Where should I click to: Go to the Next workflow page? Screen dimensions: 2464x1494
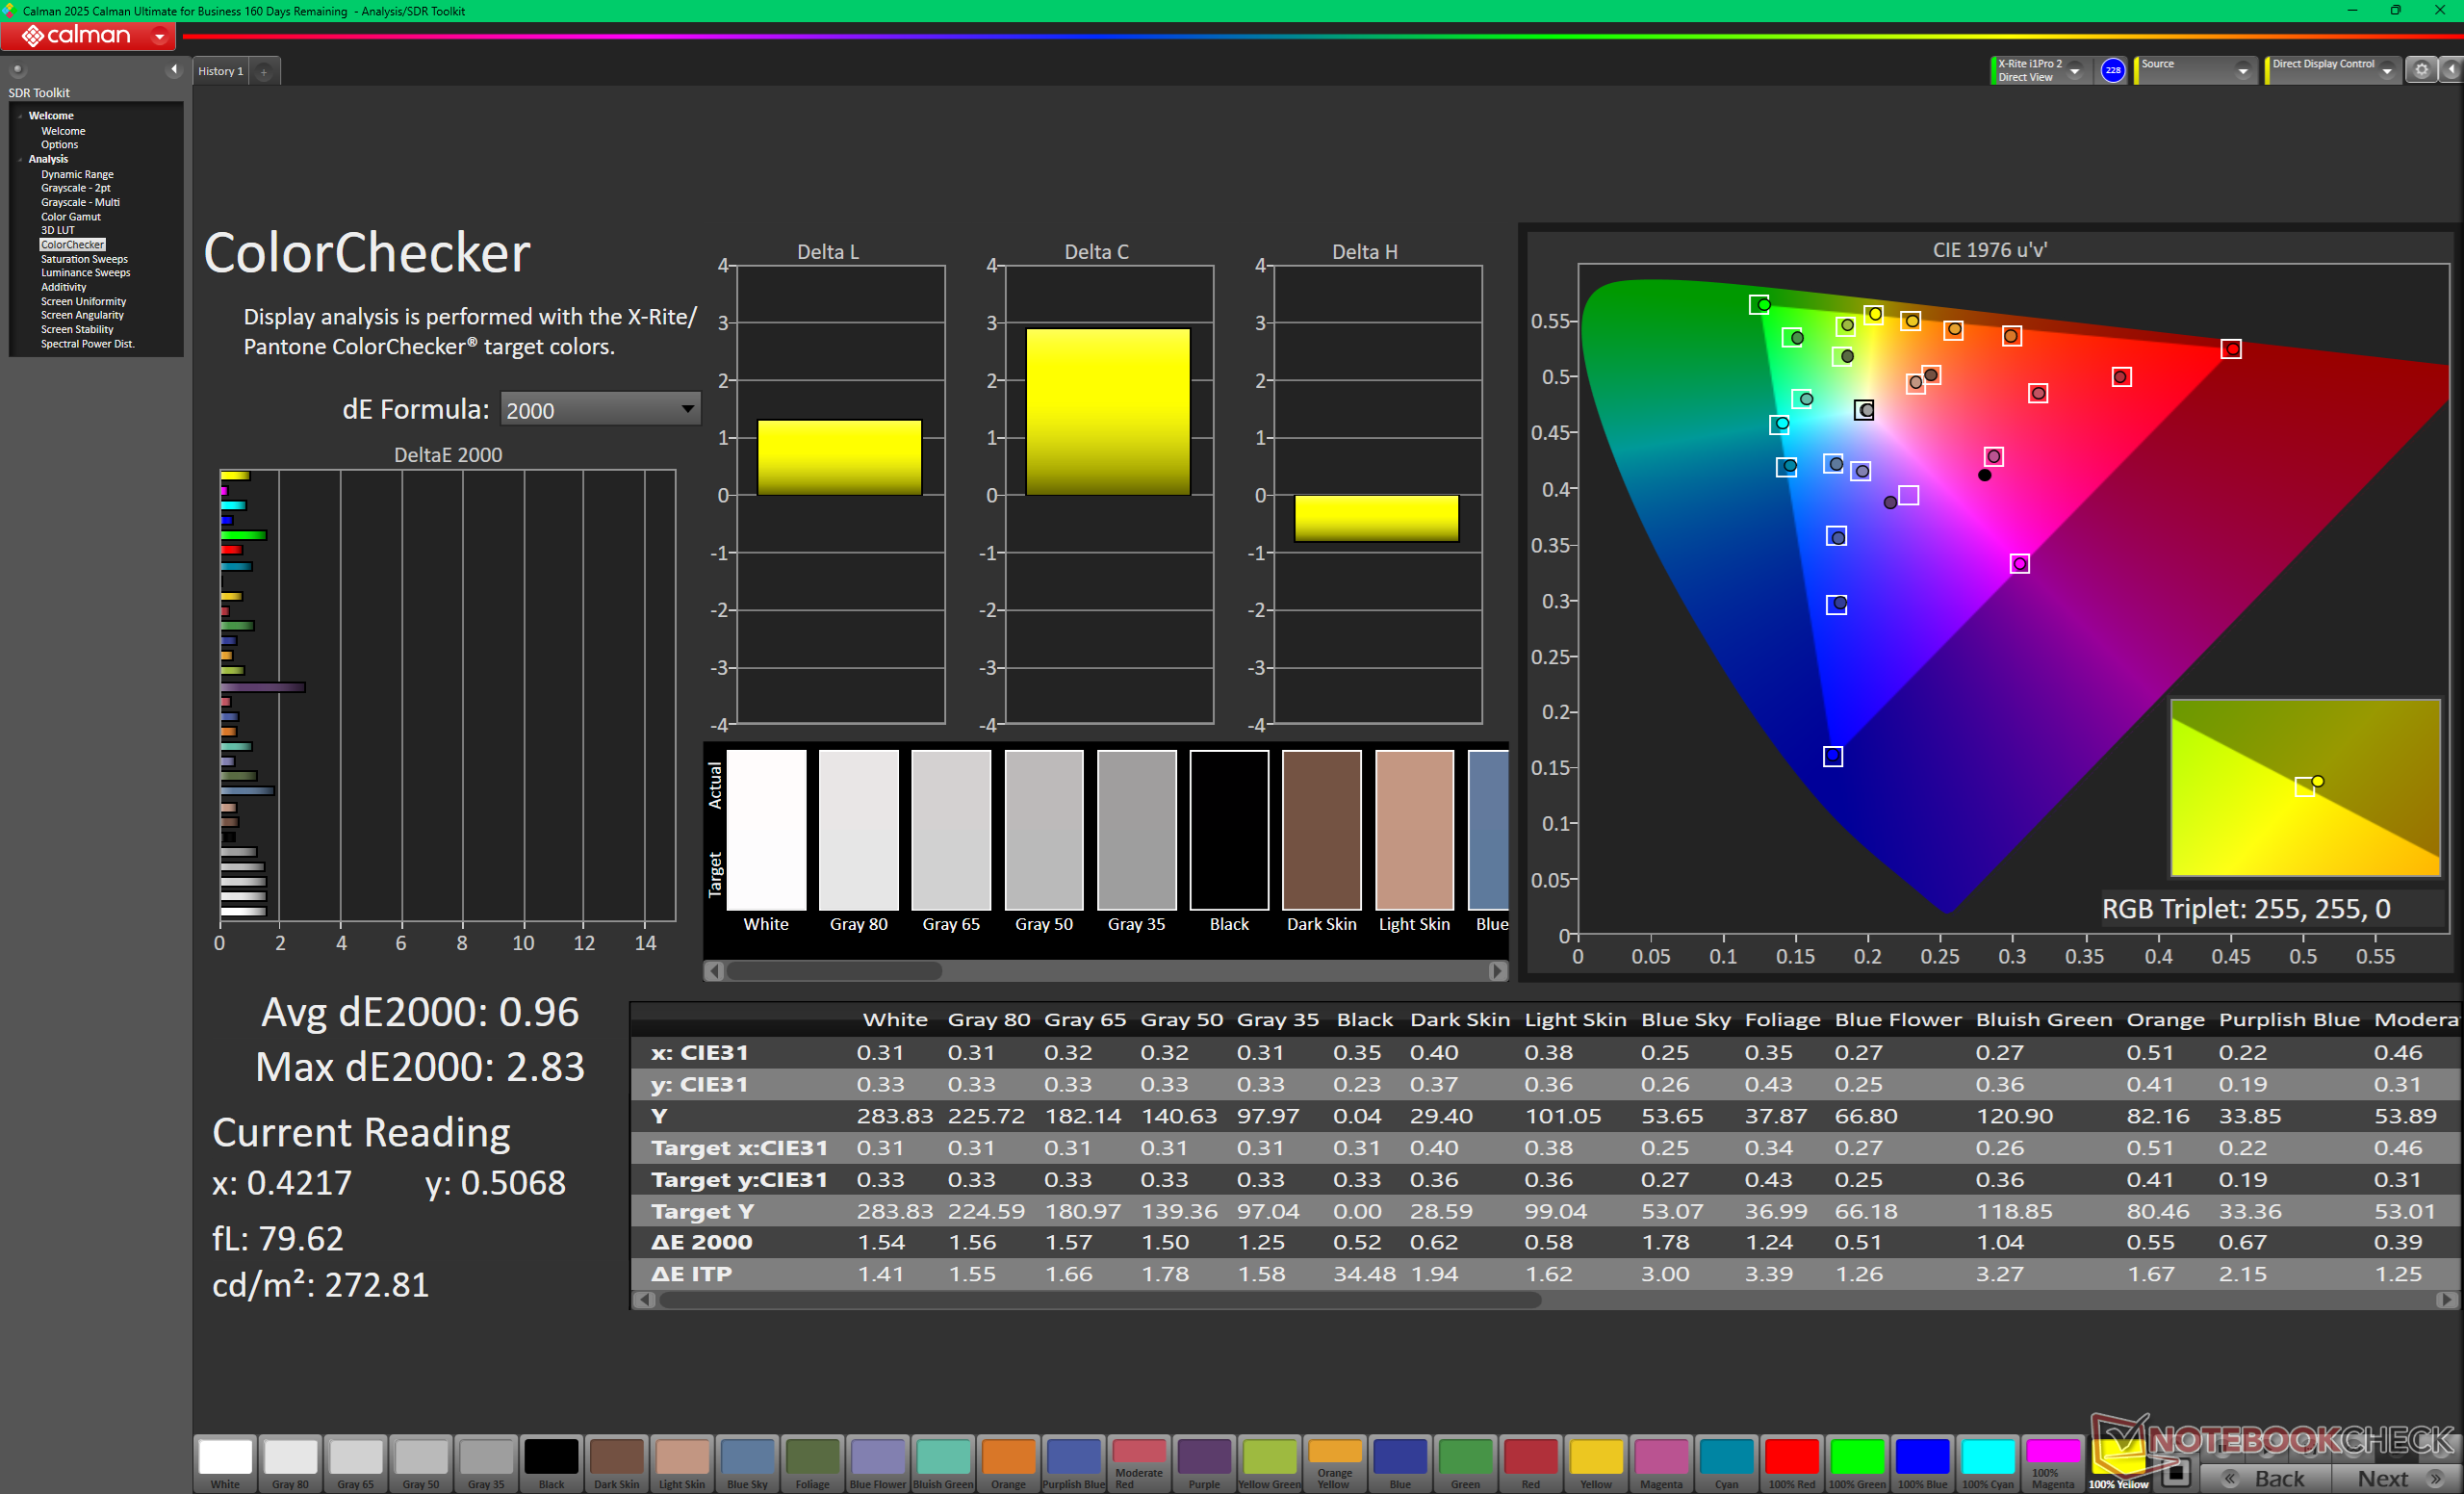click(2396, 1478)
